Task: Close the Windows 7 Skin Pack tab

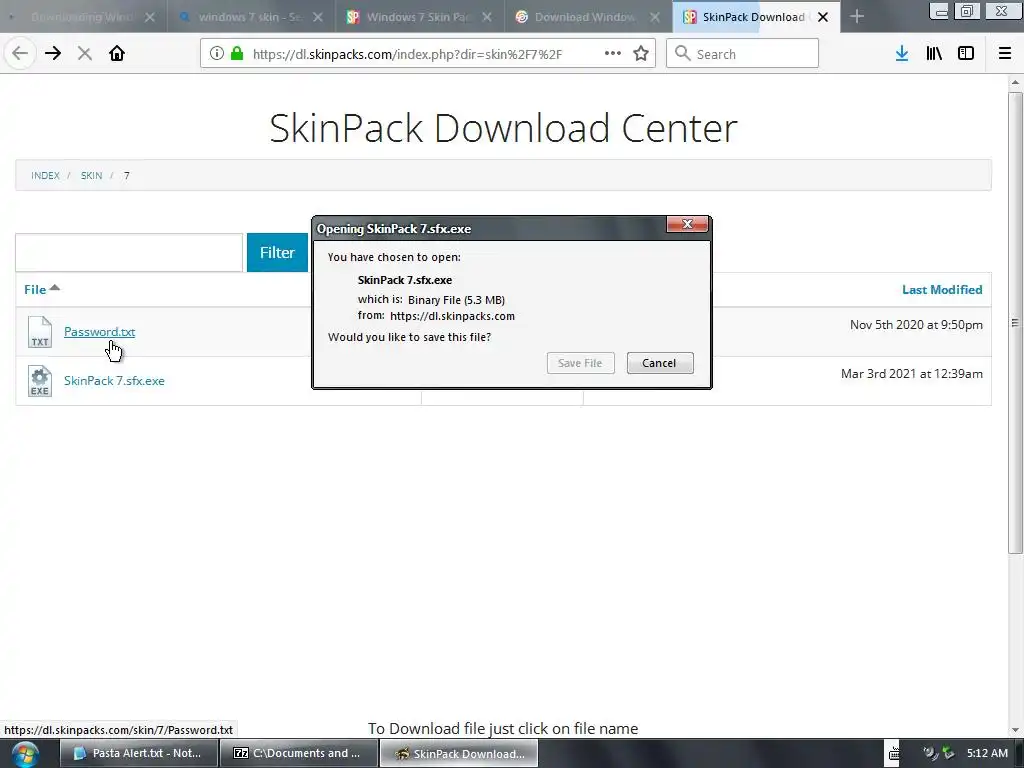Action: point(487,17)
